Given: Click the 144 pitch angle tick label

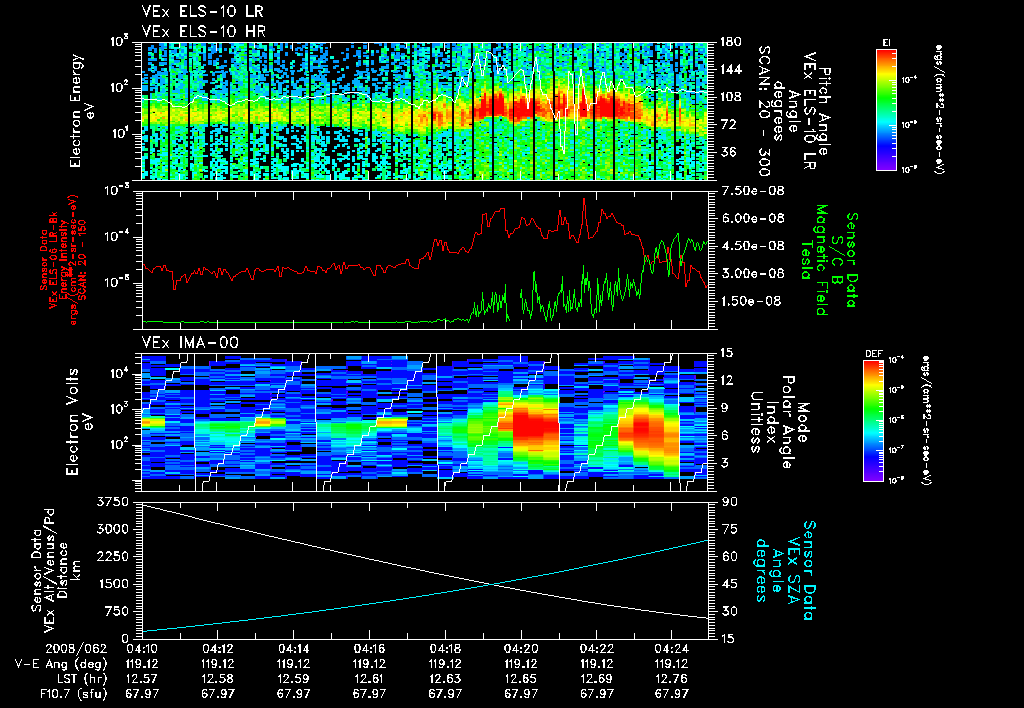Looking at the screenshot, I should [731, 70].
